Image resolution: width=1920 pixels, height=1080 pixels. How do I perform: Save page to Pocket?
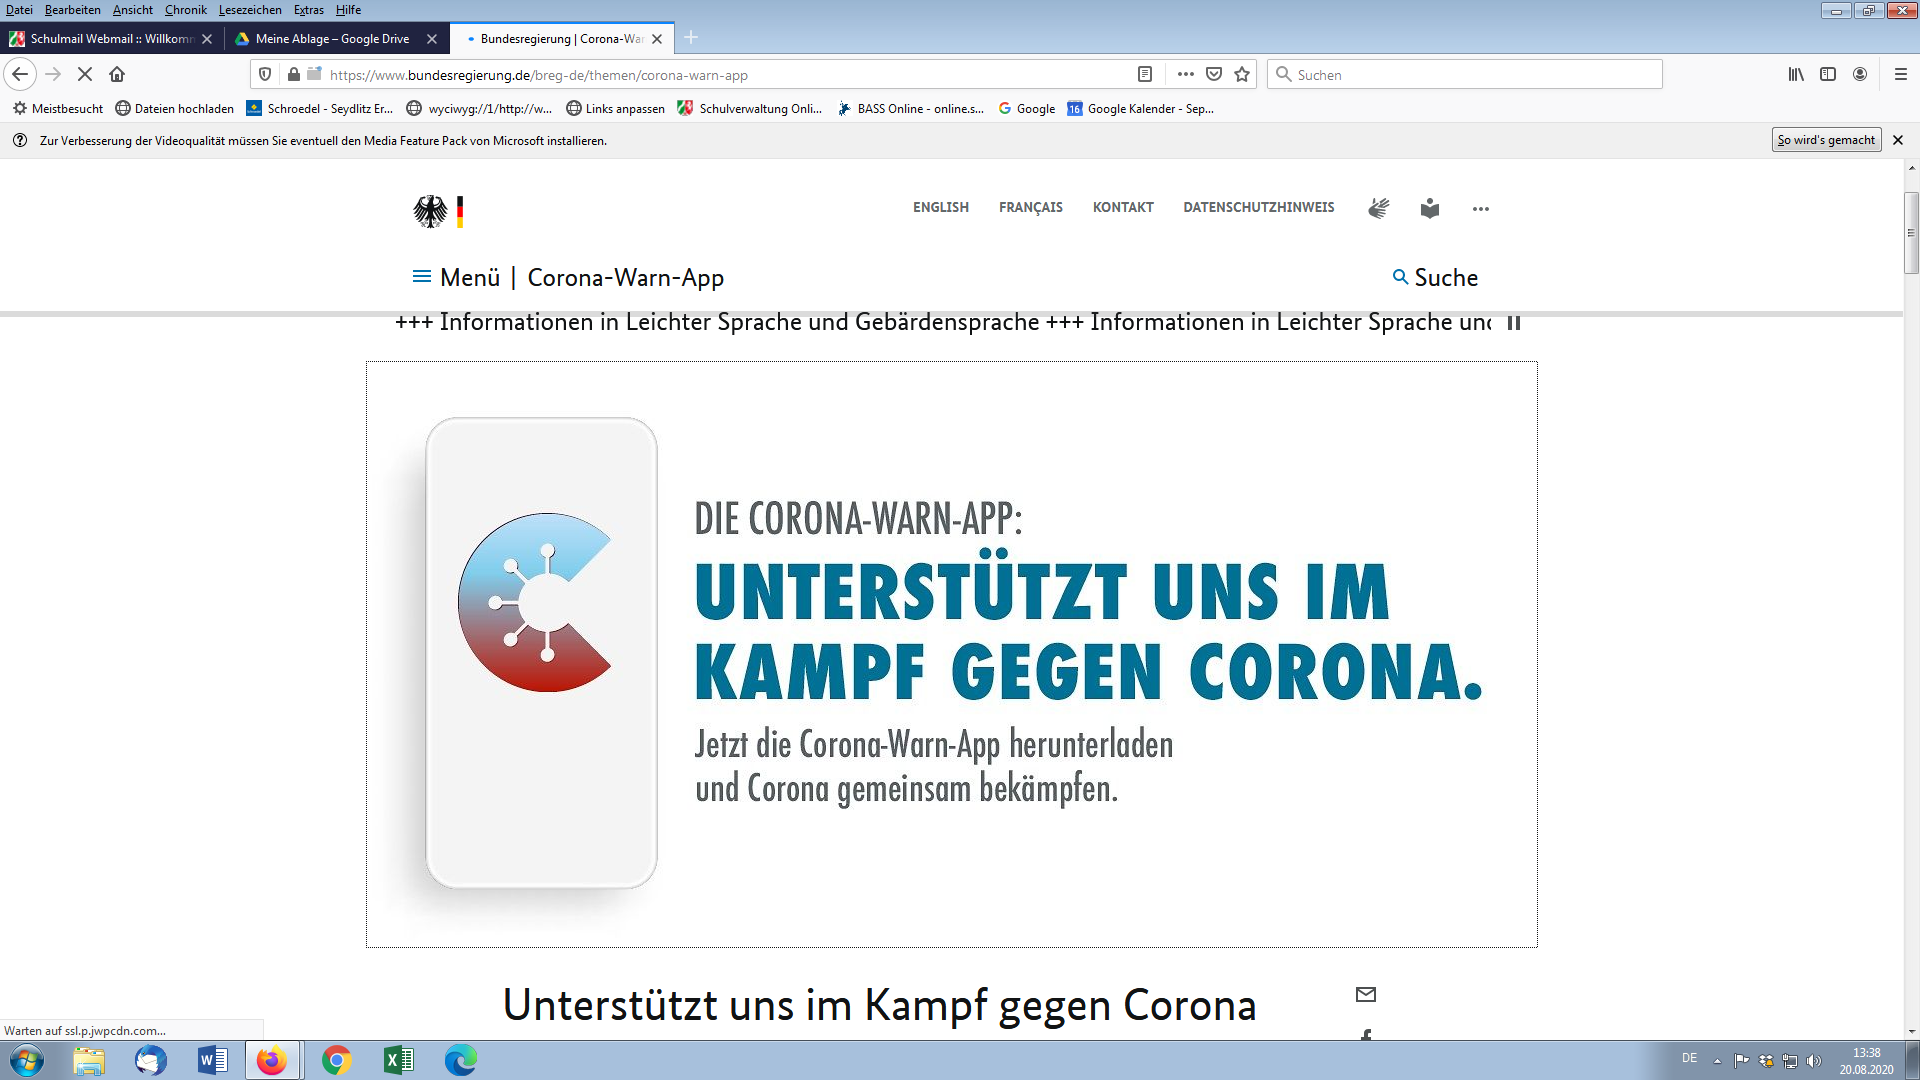1214,74
